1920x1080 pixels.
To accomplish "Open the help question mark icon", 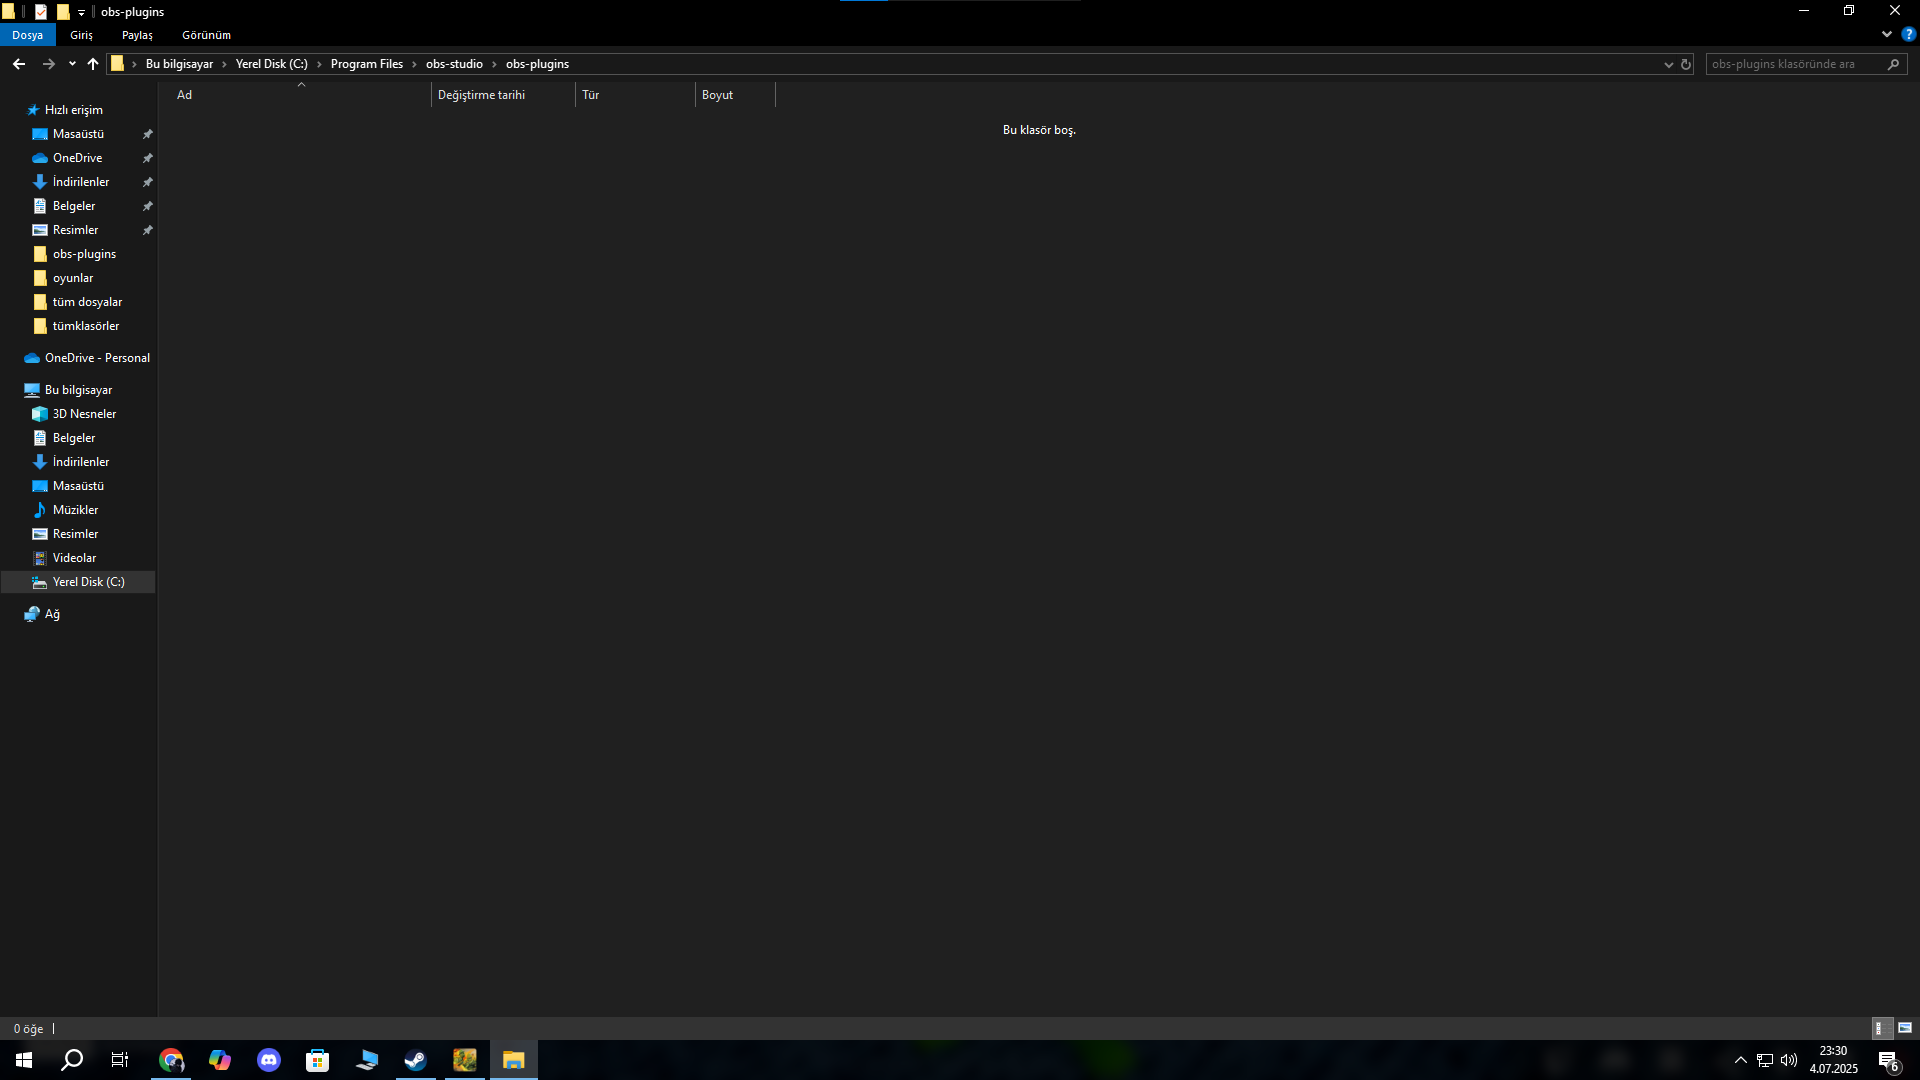I will click(x=1908, y=34).
